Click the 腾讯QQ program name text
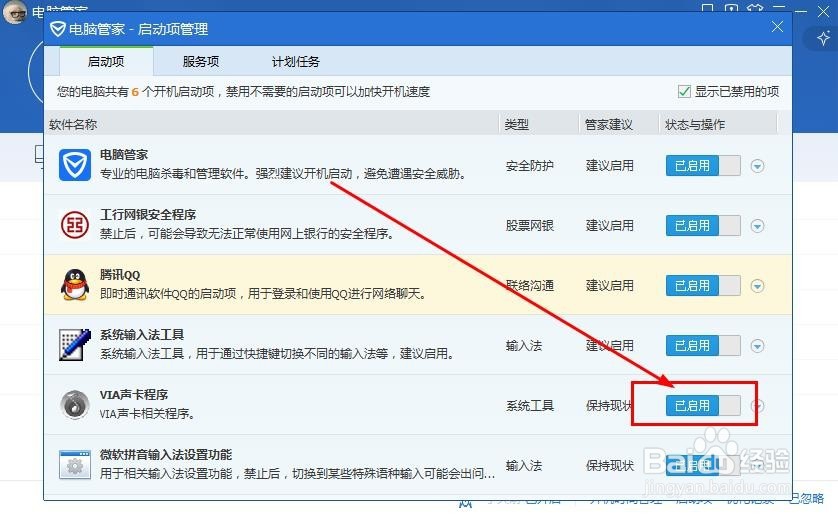Image resolution: width=838 pixels, height=516 pixels. pos(120,275)
